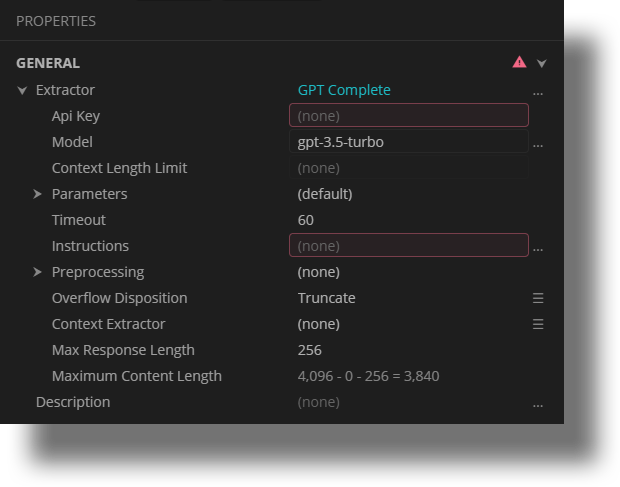Click the red warning triangle icon
The height and width of the screenshot is (487, 620).
pyautogui.click(x=519, y=62)
